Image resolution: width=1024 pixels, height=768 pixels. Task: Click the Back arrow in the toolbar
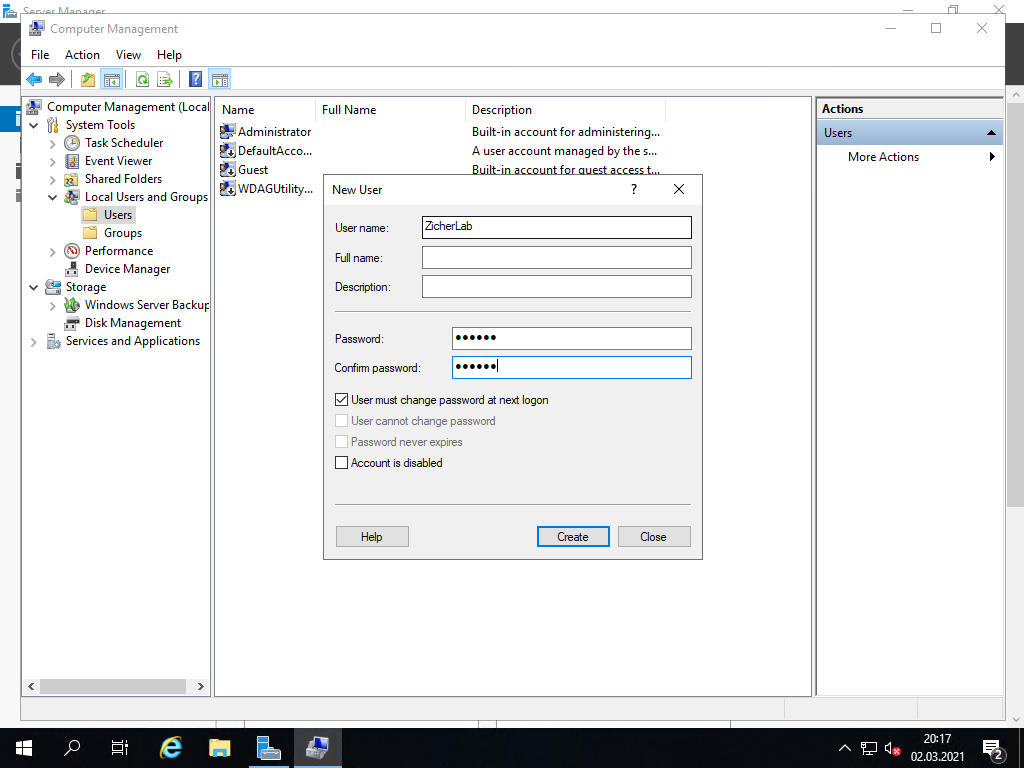[34, 80]
